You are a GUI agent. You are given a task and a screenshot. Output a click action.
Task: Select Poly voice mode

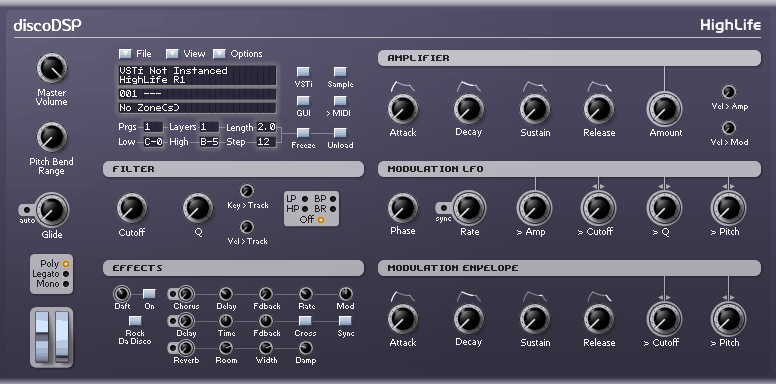(x=66, y=264)
